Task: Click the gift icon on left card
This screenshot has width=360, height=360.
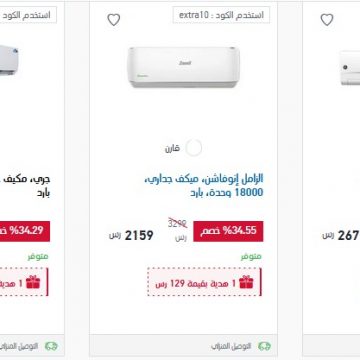Action: [33, 282]
